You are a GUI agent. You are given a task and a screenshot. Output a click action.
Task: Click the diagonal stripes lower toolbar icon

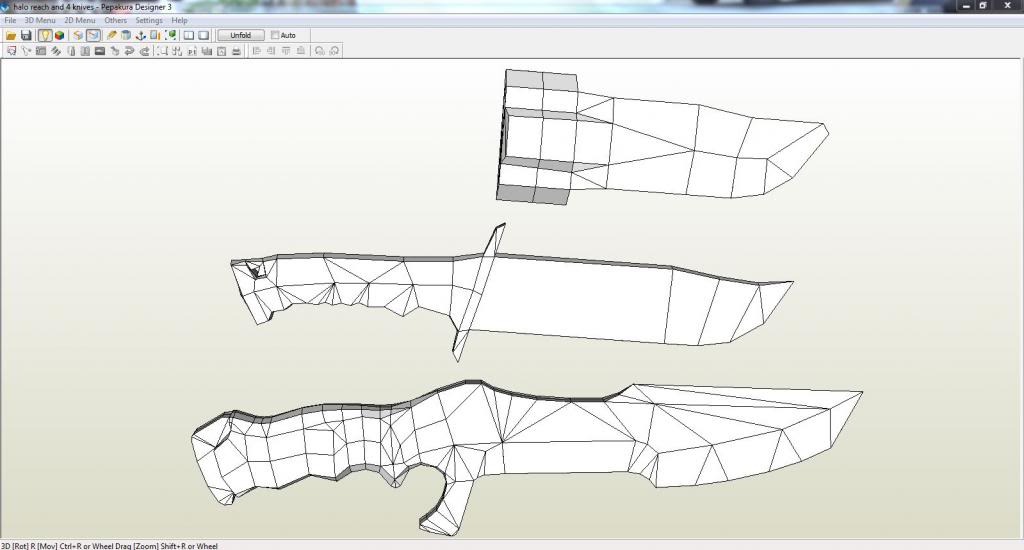coord(56,51)
